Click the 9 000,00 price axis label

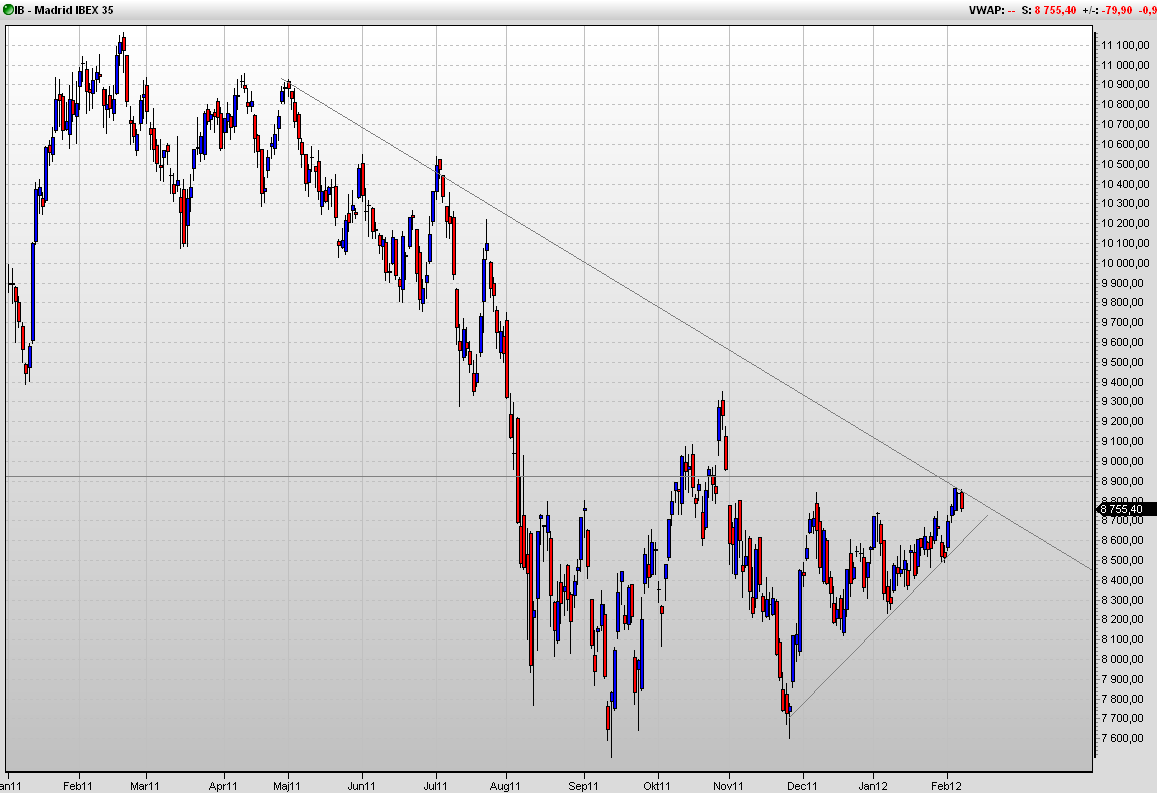(x=1127, y=461)
